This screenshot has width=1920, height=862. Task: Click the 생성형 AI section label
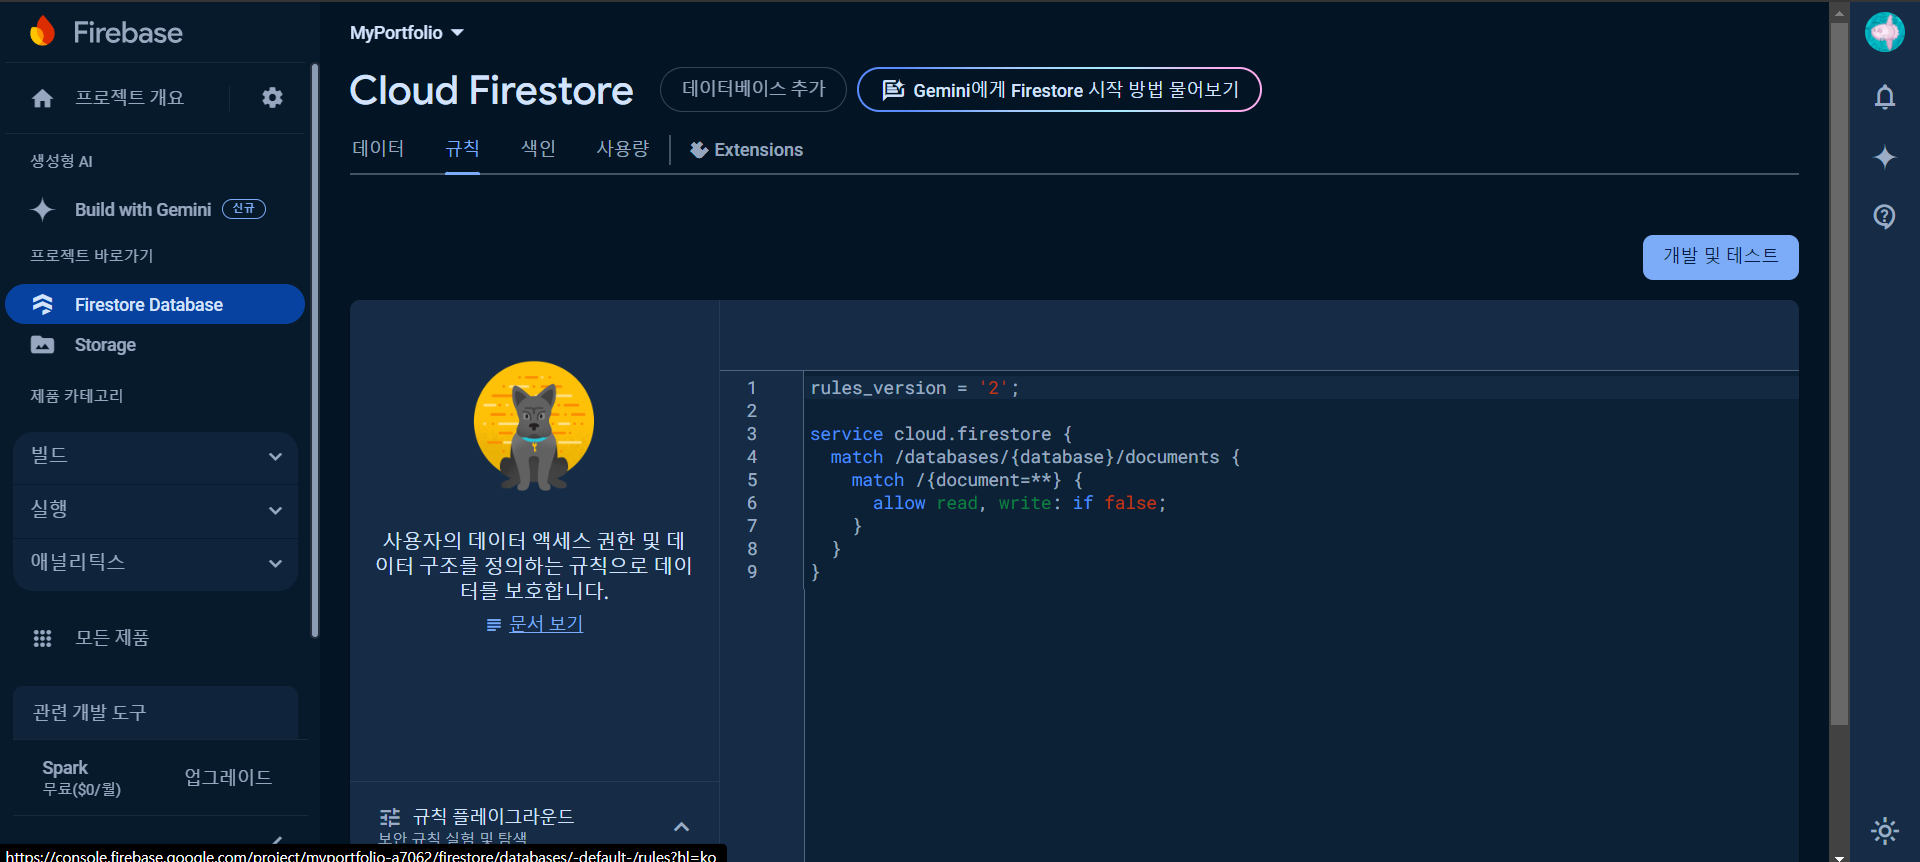pyautogui.click(x=62, y=161)
